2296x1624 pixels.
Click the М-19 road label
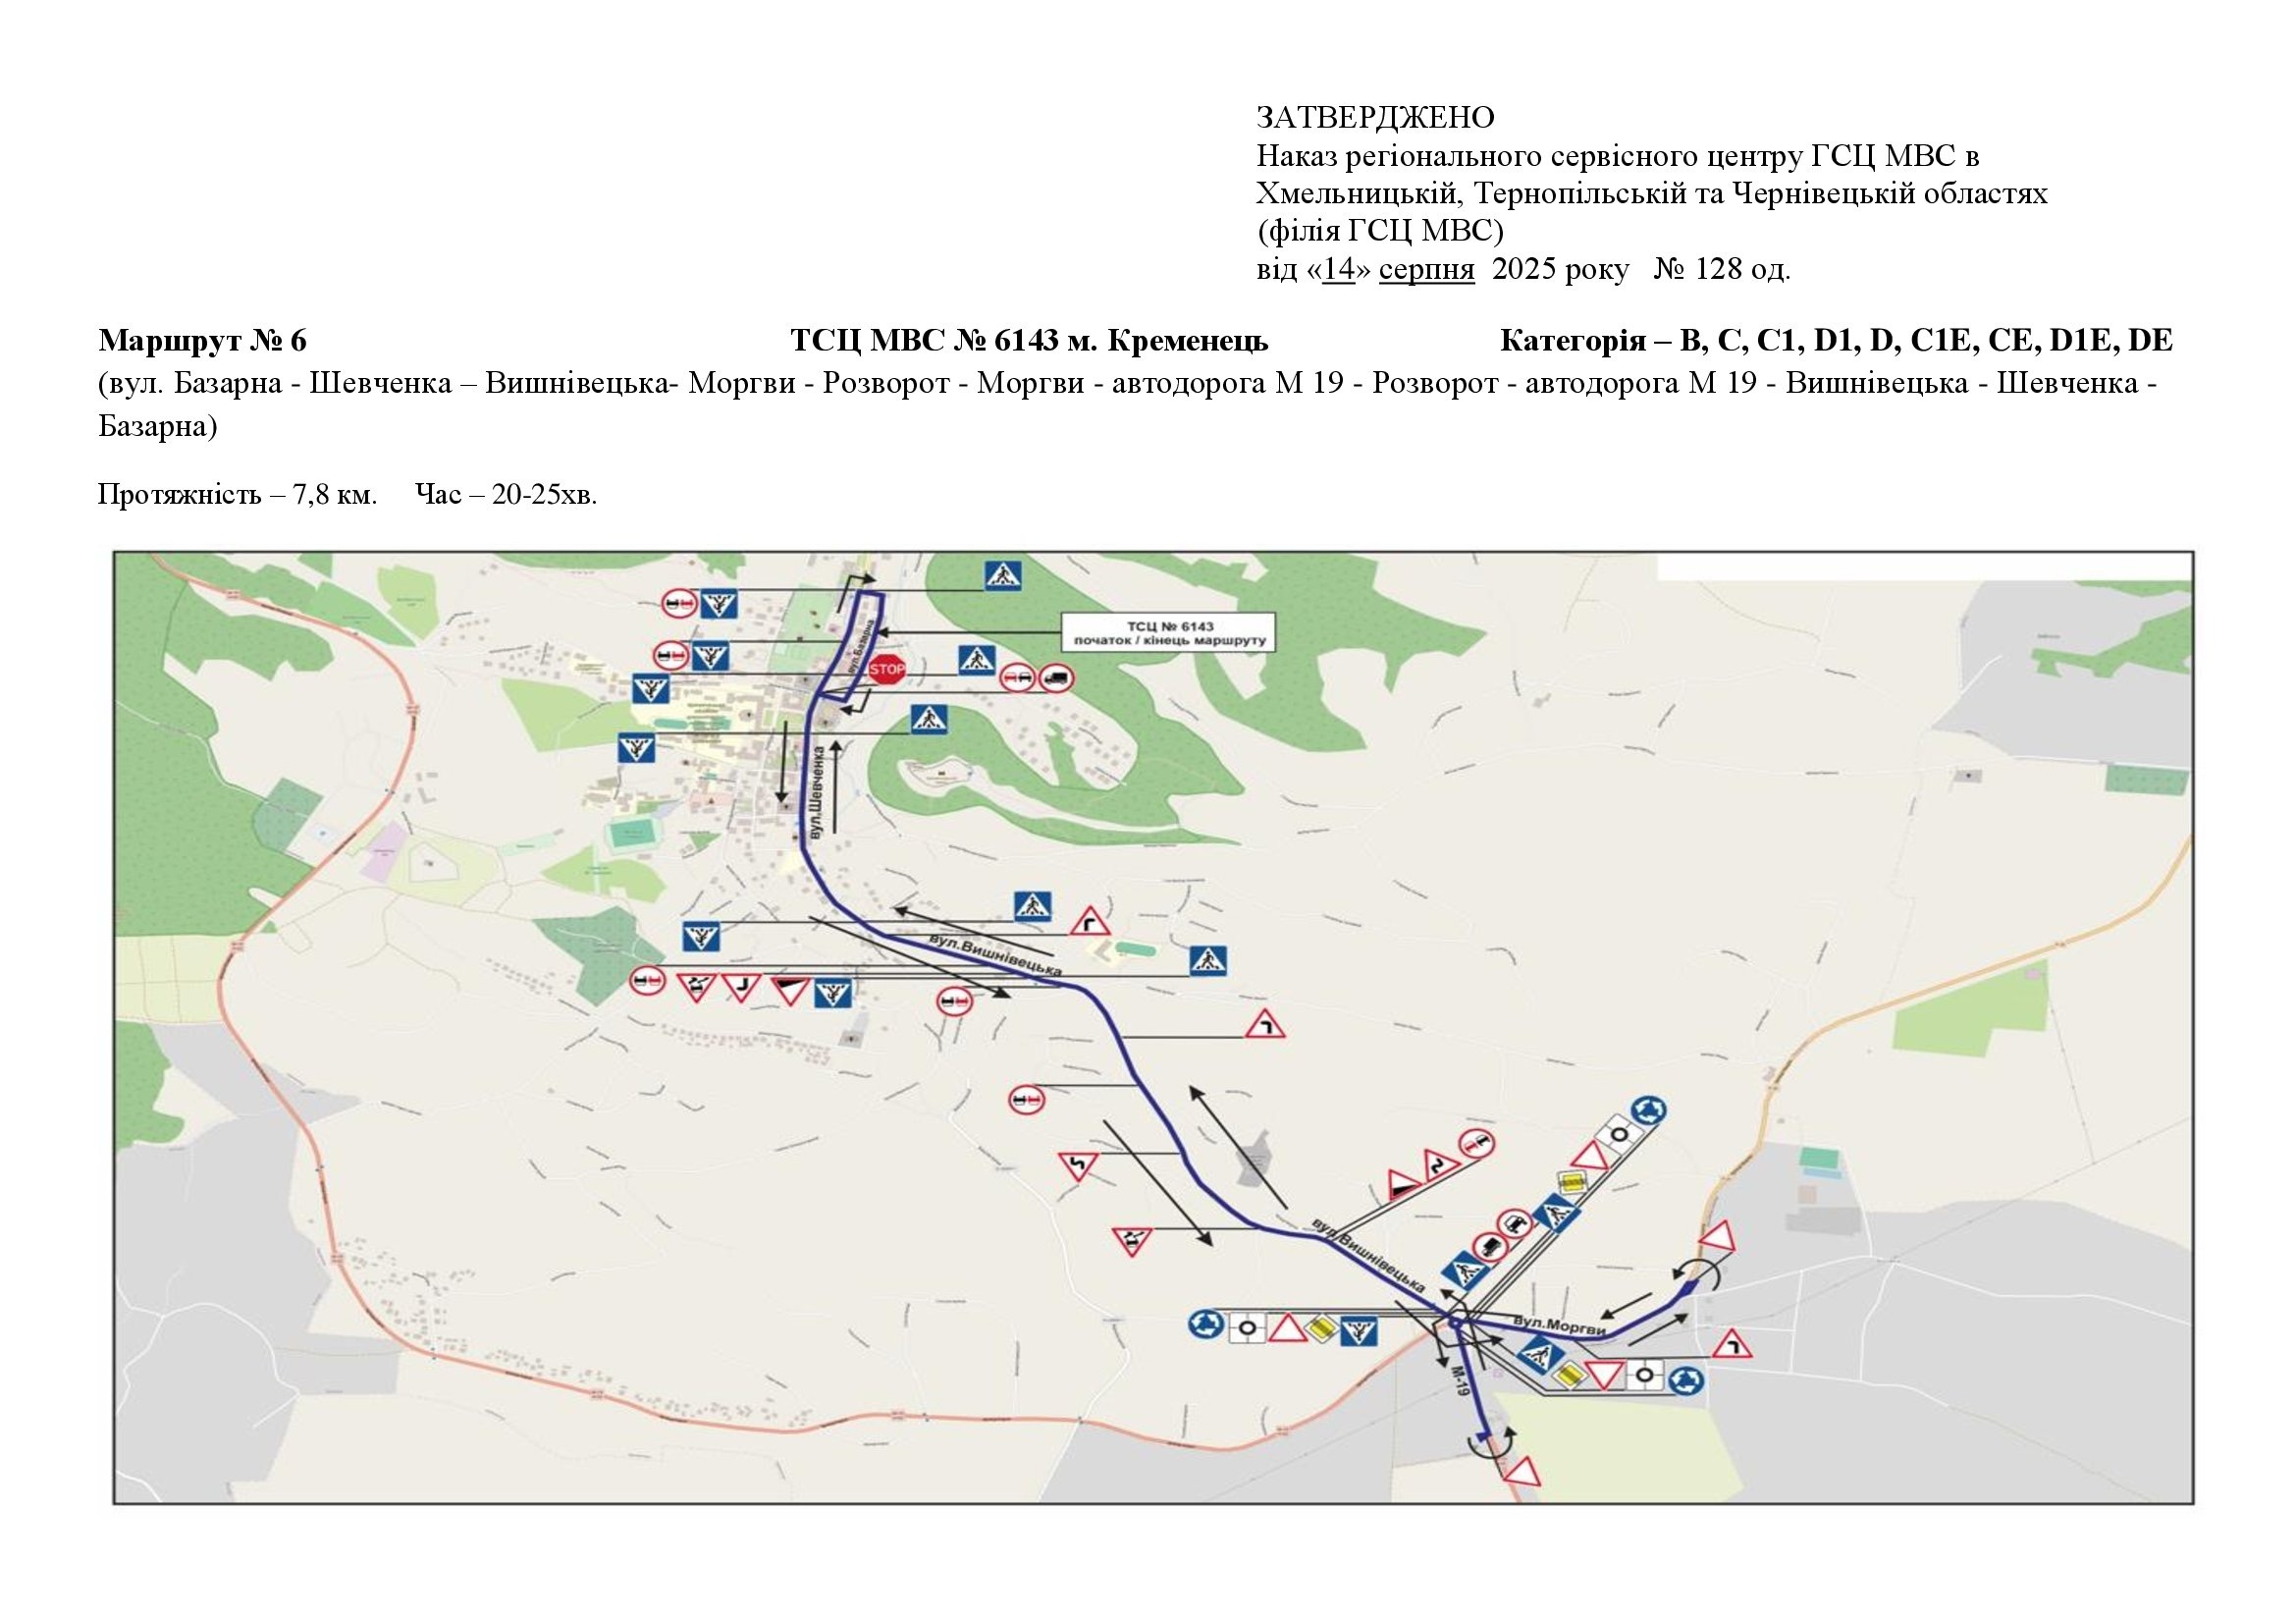[x=1459, y=1380]
